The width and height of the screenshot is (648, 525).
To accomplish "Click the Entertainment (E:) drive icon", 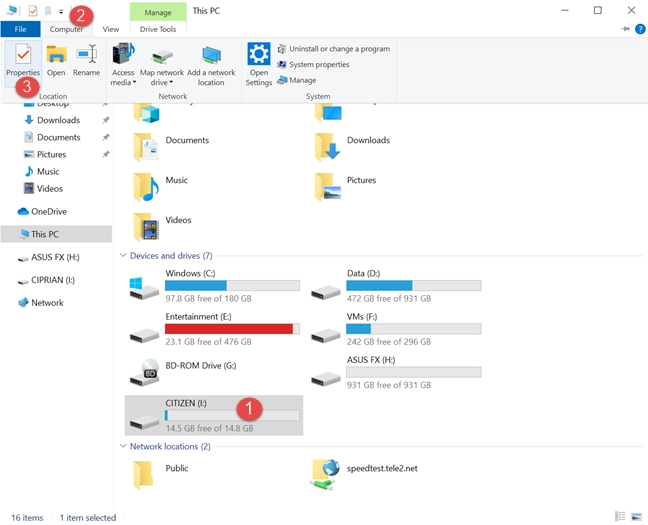I will [x=144, y=335].
